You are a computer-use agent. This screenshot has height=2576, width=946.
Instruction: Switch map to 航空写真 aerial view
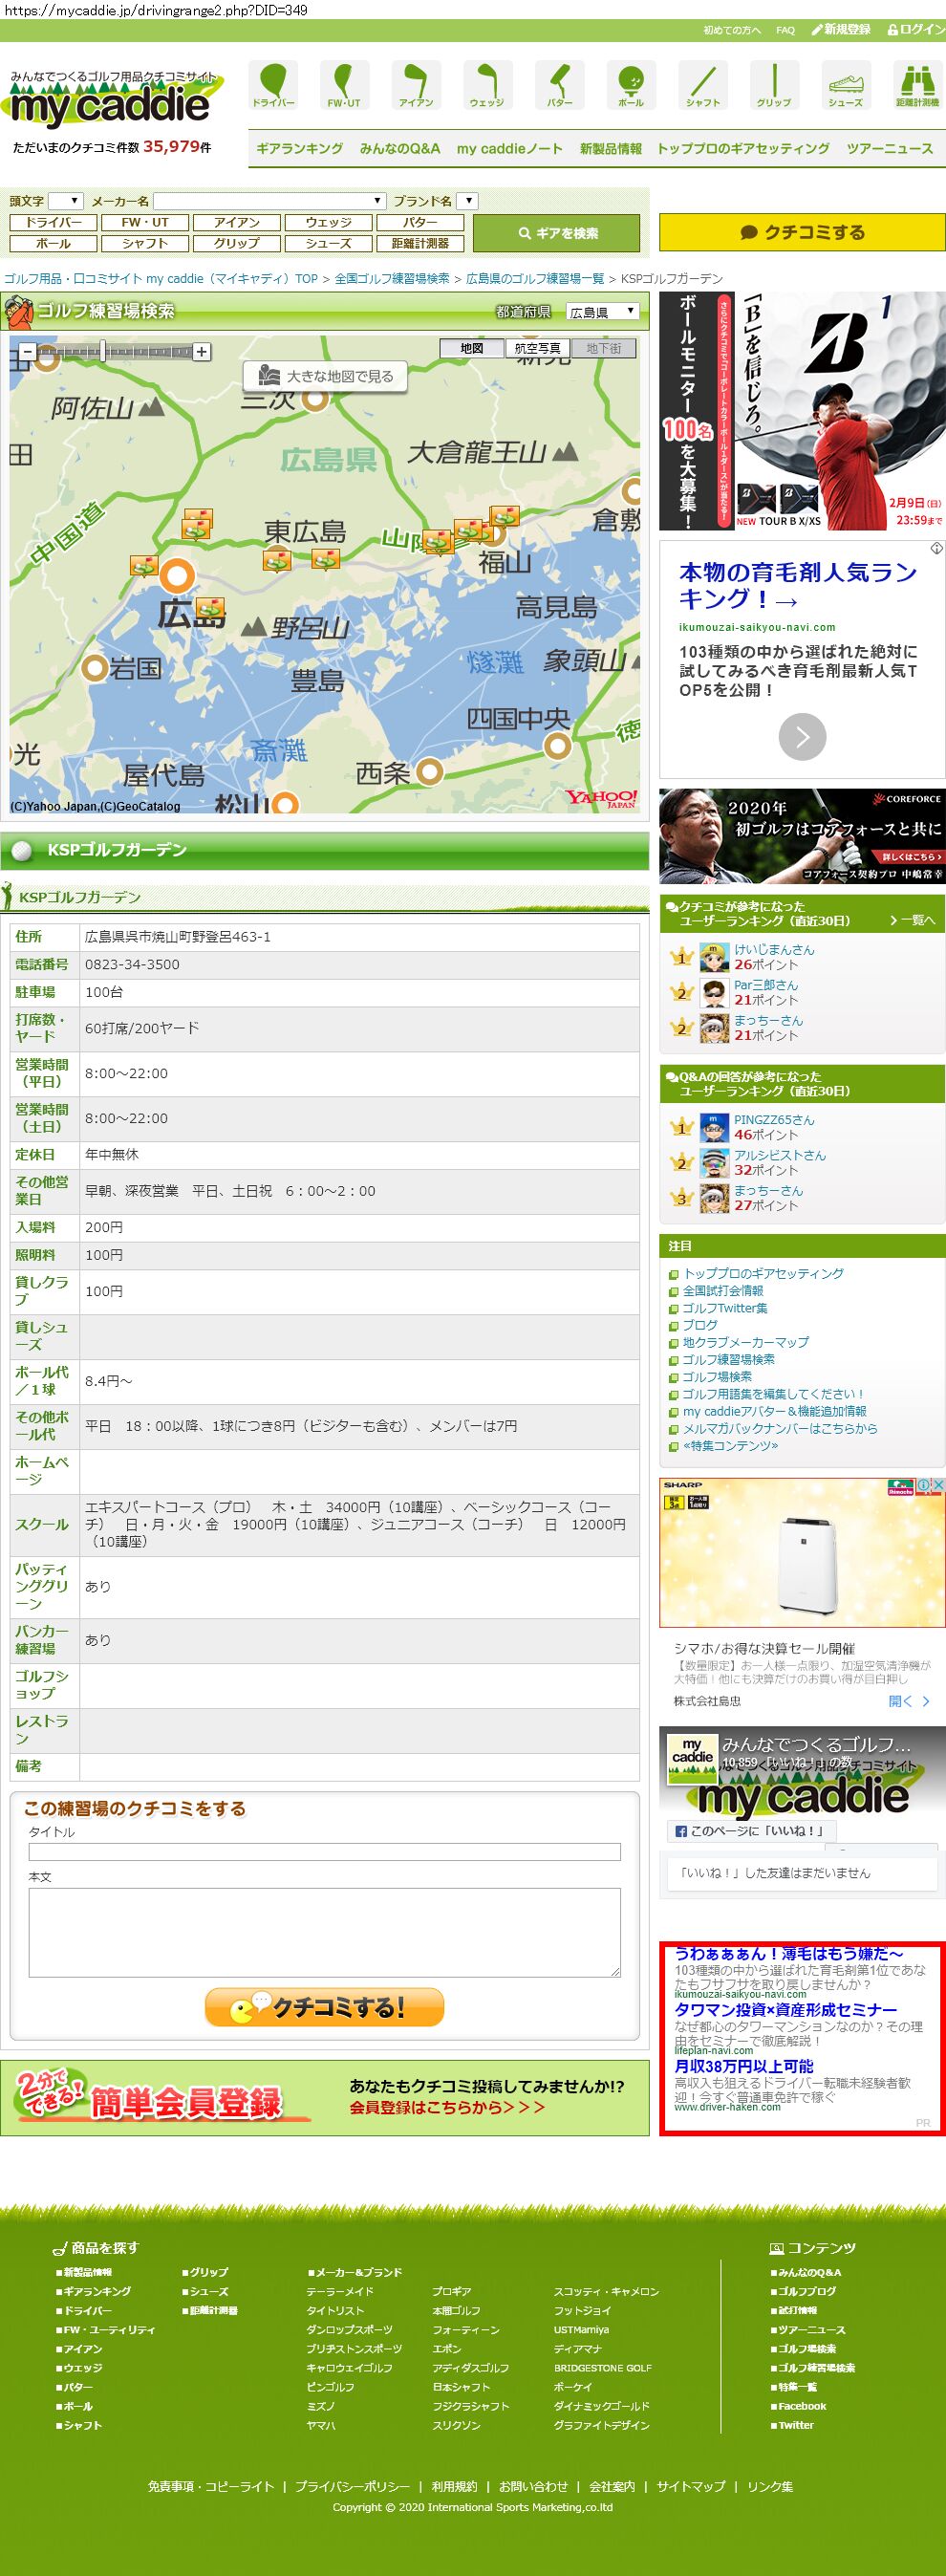click(x=537, y=348)
